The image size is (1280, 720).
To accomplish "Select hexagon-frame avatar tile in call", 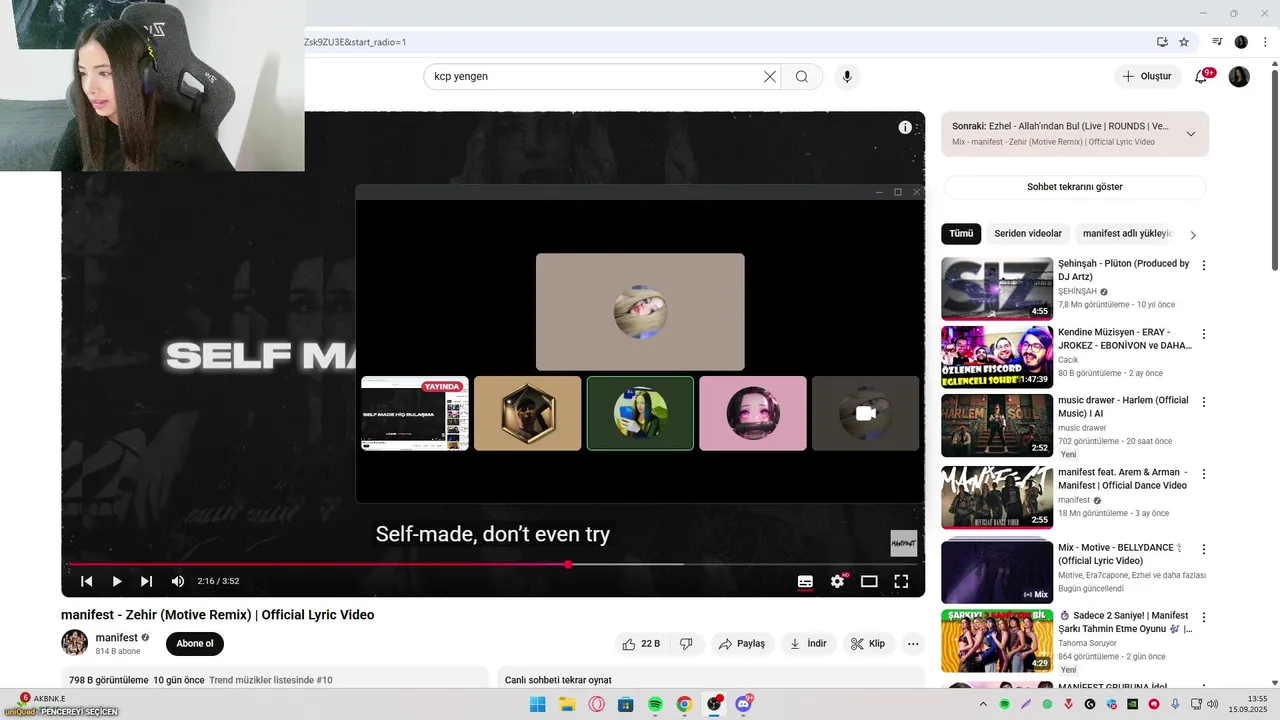I will pos(527,413).
